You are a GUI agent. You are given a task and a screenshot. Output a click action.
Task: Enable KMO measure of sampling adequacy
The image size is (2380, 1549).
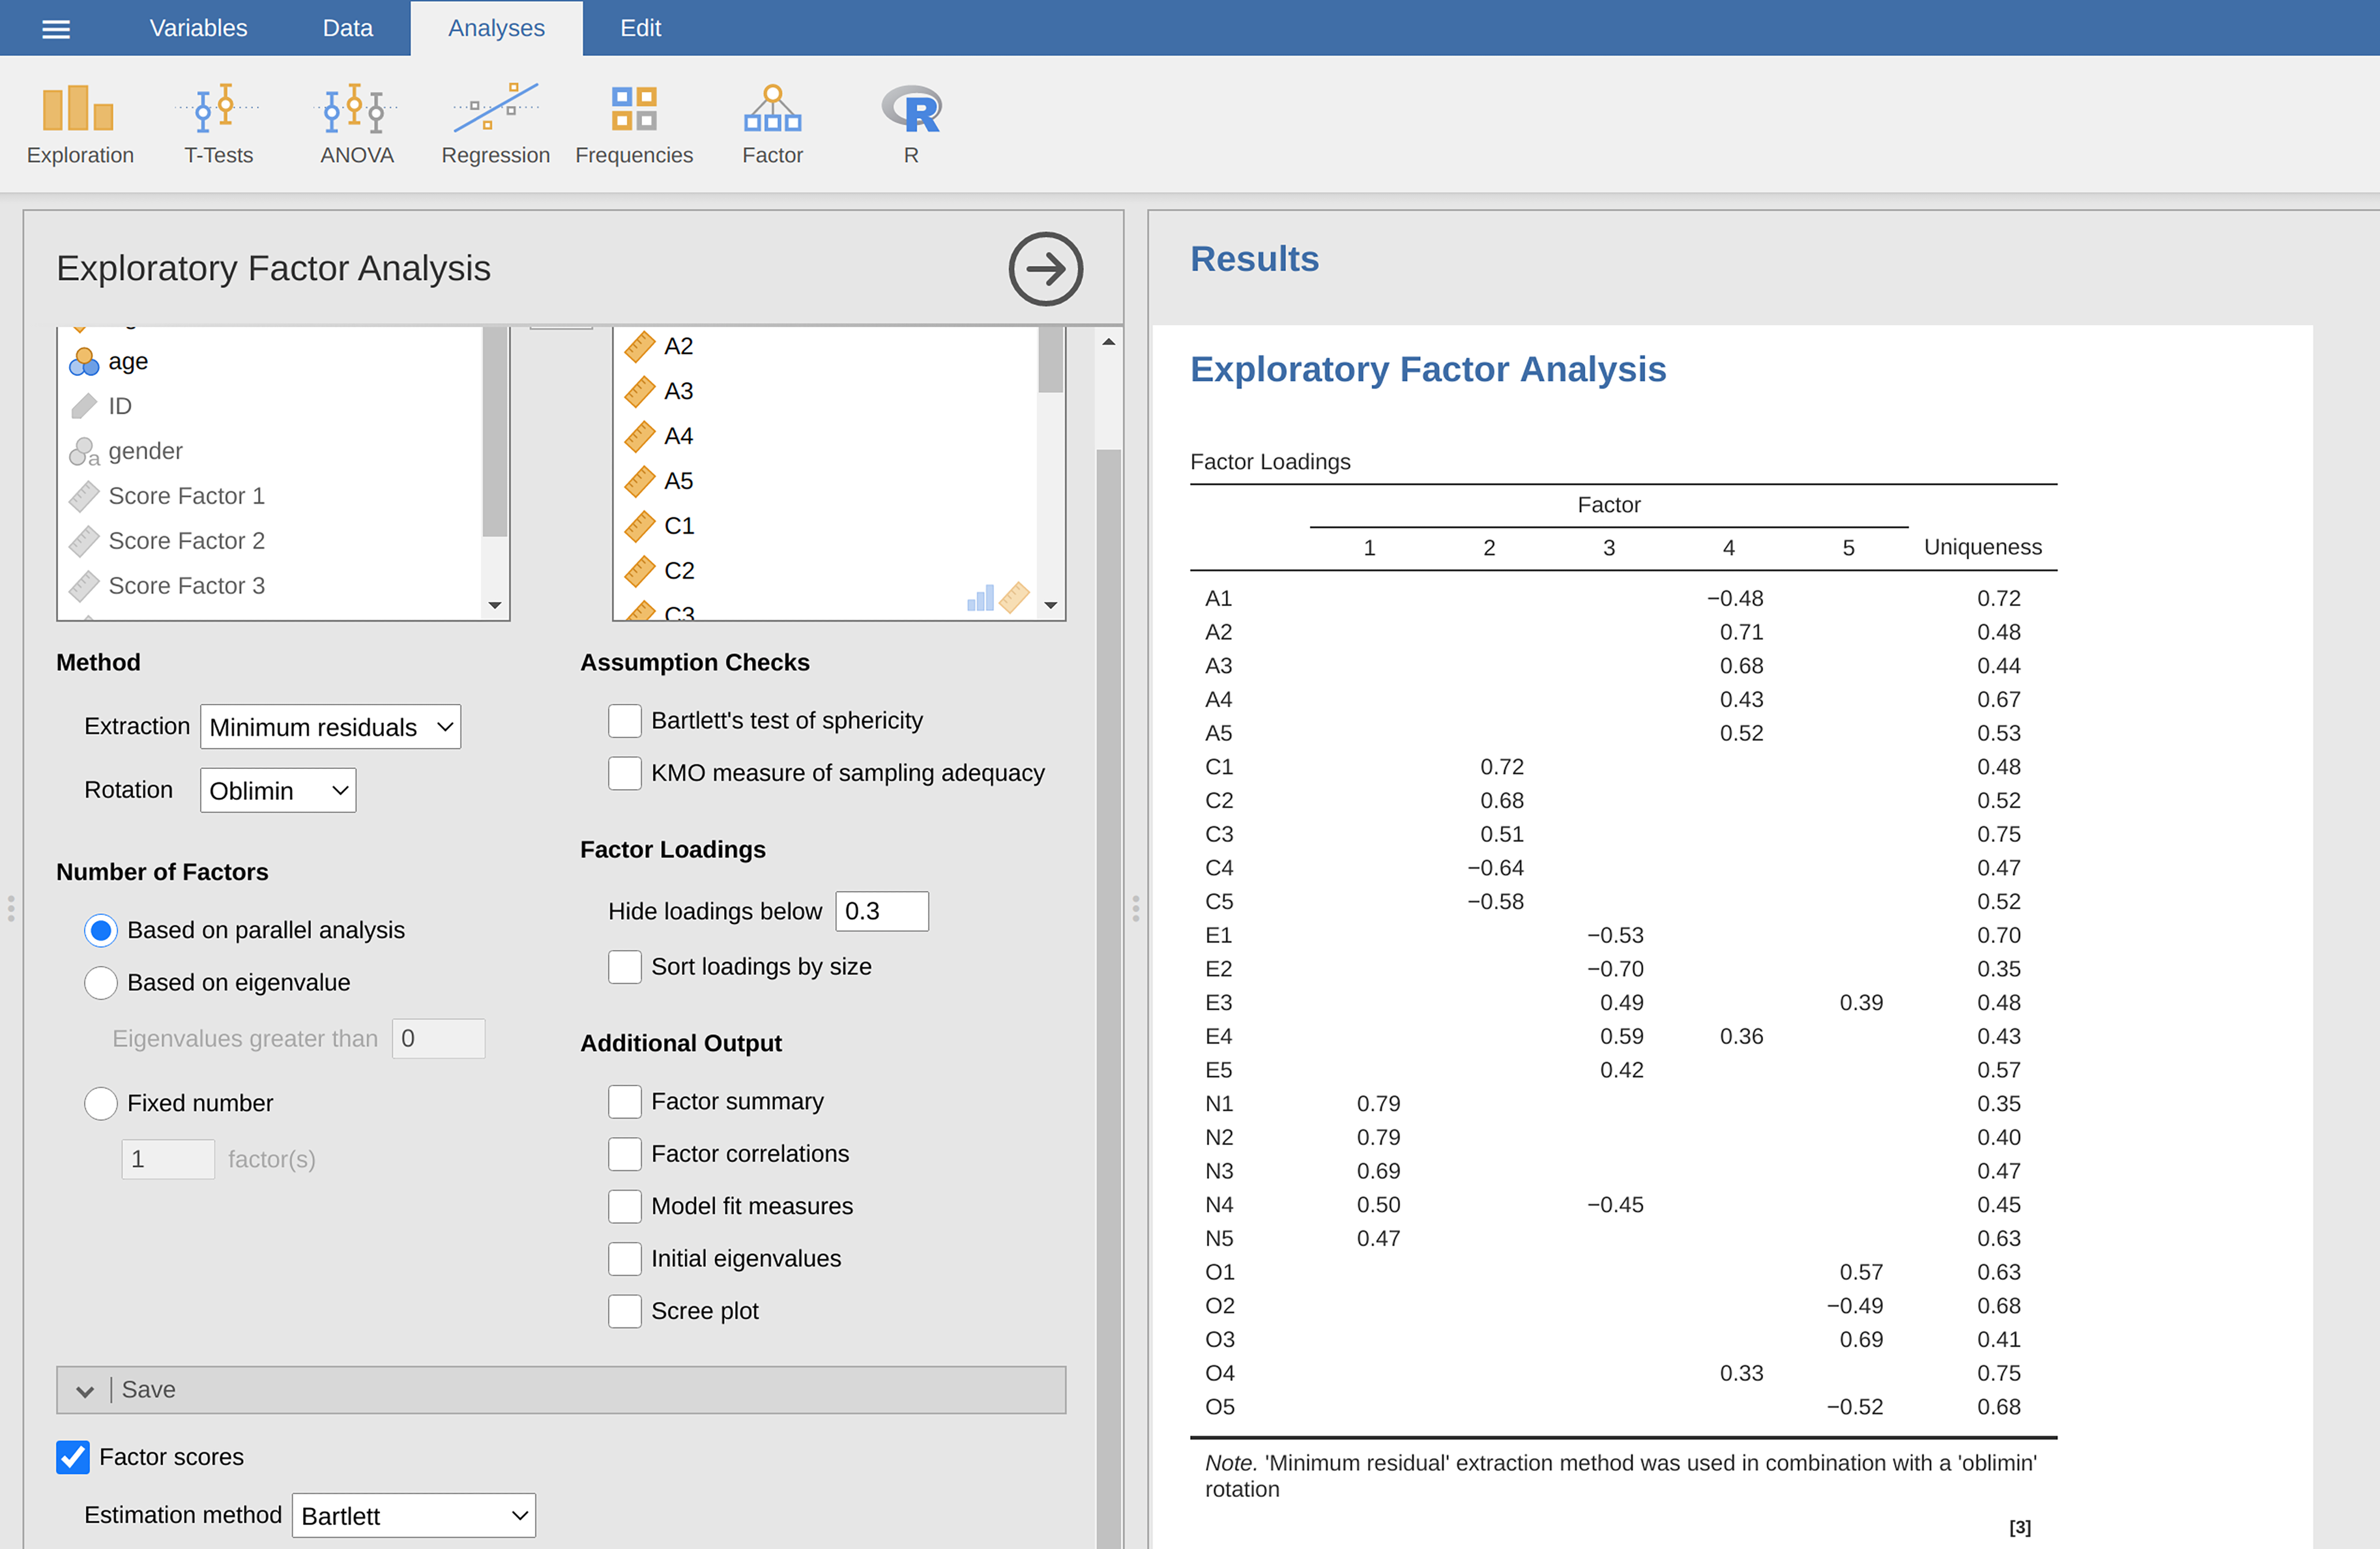click(x=625, y=773)
